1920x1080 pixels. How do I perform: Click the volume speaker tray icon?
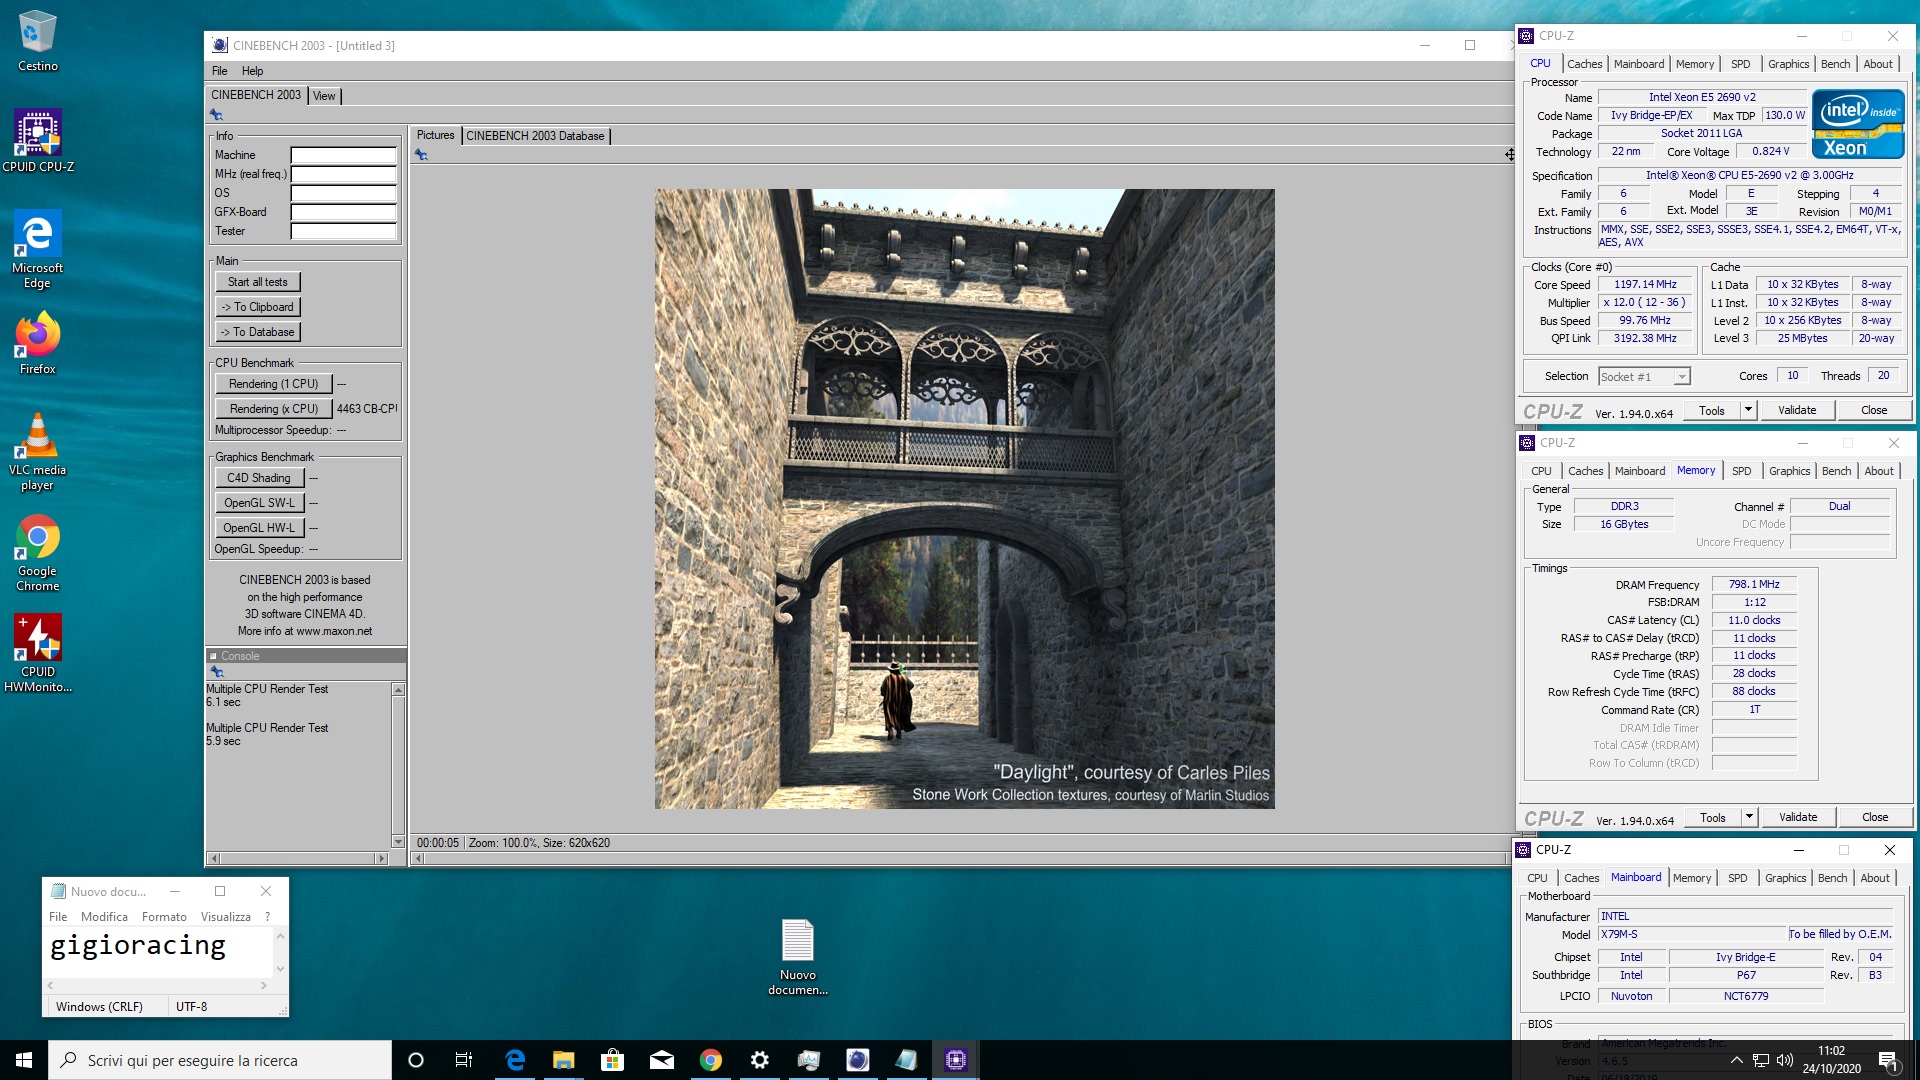tap(1785, 1060)
